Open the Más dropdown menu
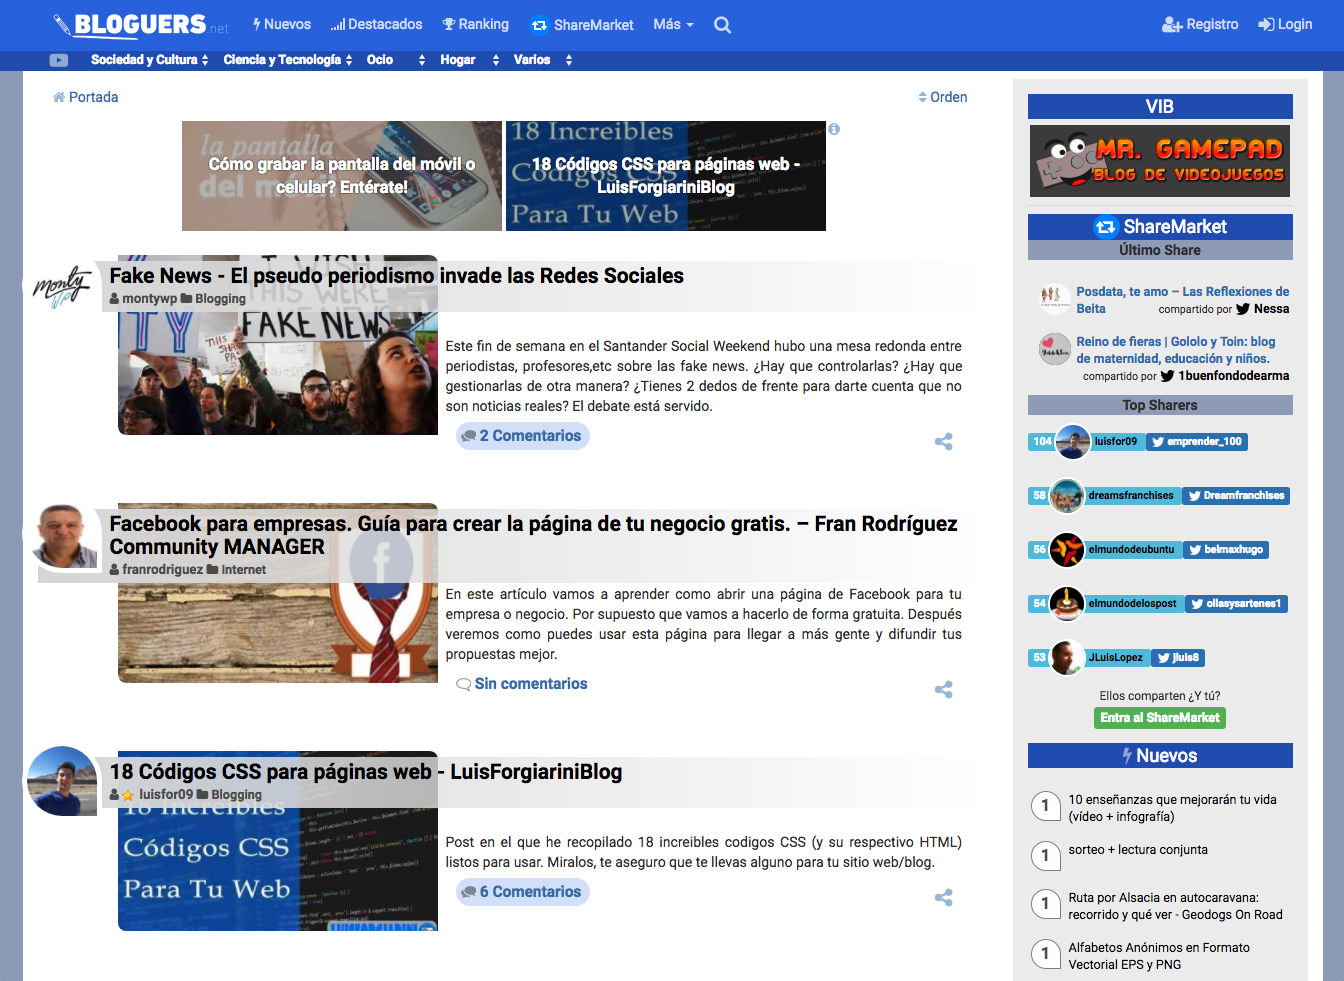This screenshot has width=1344, height=981. pos(672,24)
